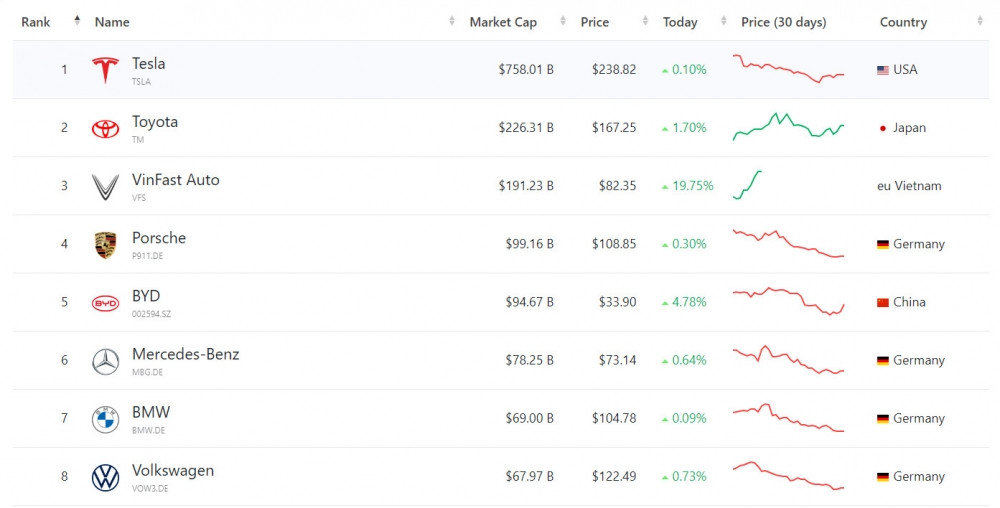Click the Mercedes-Benz star logo

105,361
